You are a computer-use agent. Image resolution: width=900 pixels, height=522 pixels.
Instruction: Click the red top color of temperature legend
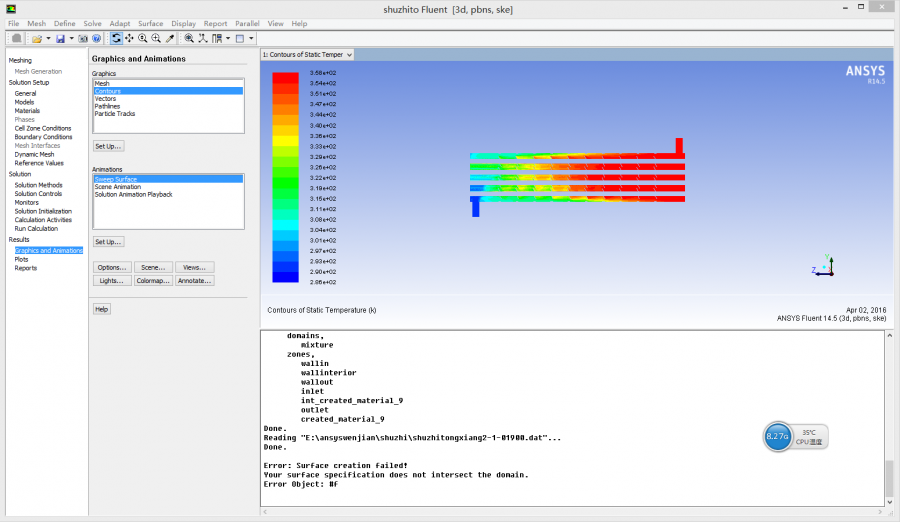(x=285, y=78)
